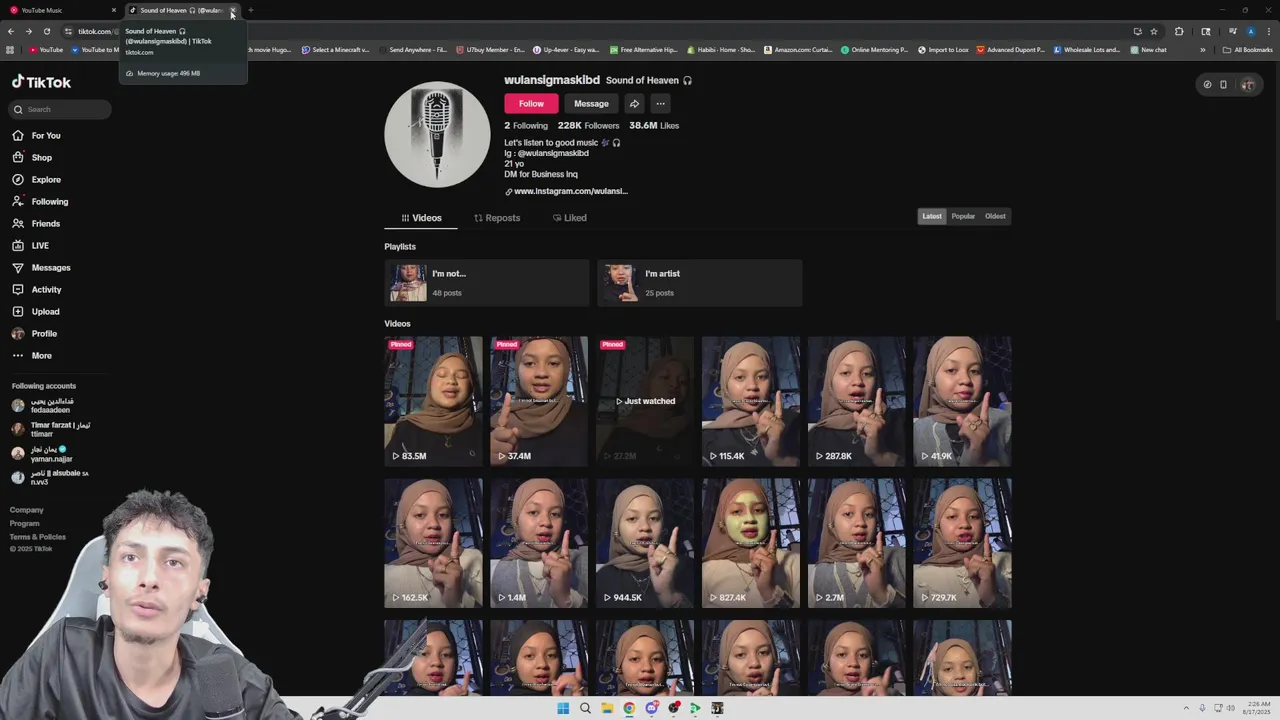Sort videos by Latest
The width and height of the screenshot is (1280, 720).
[x=932, y=216]
